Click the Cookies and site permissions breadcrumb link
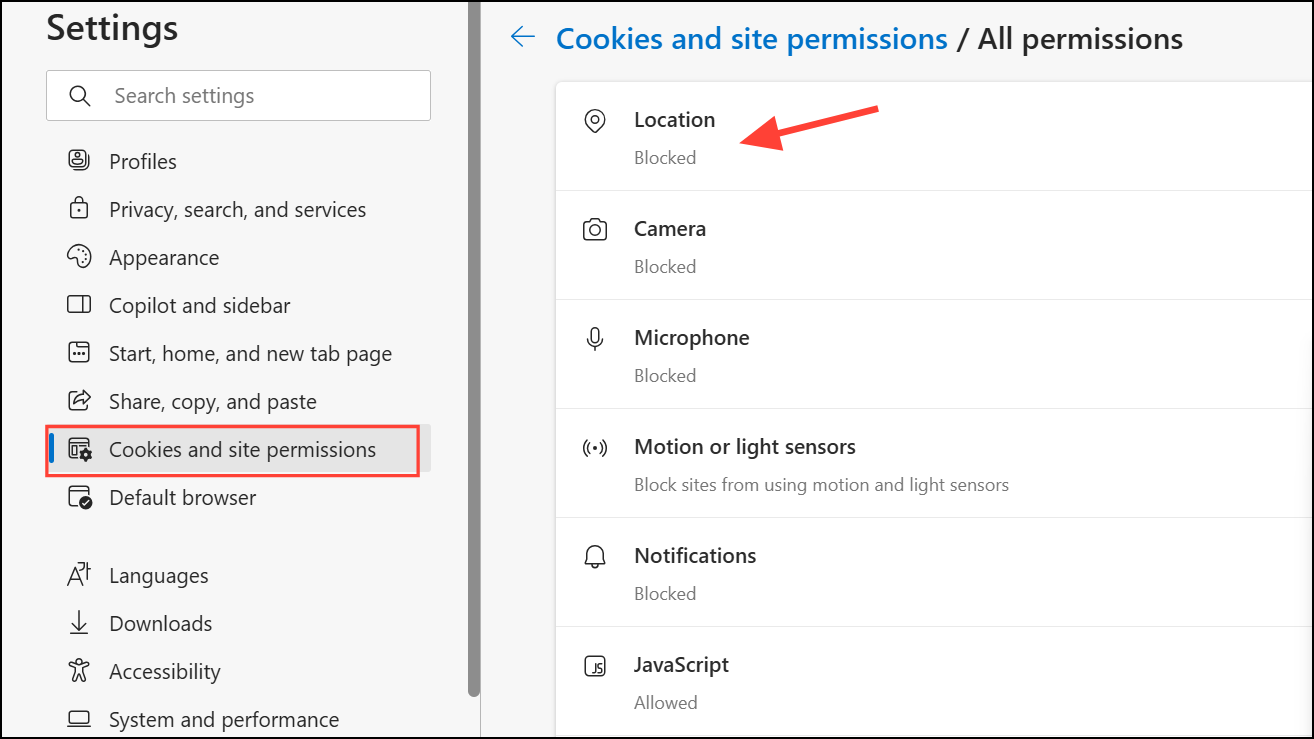Screen dimensions: 1314x739 pyautogui.click(x=751, y=39)
